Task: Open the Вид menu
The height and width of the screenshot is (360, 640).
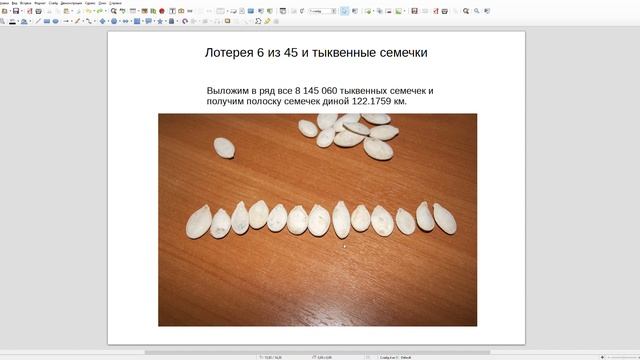Action: point(15,2)
